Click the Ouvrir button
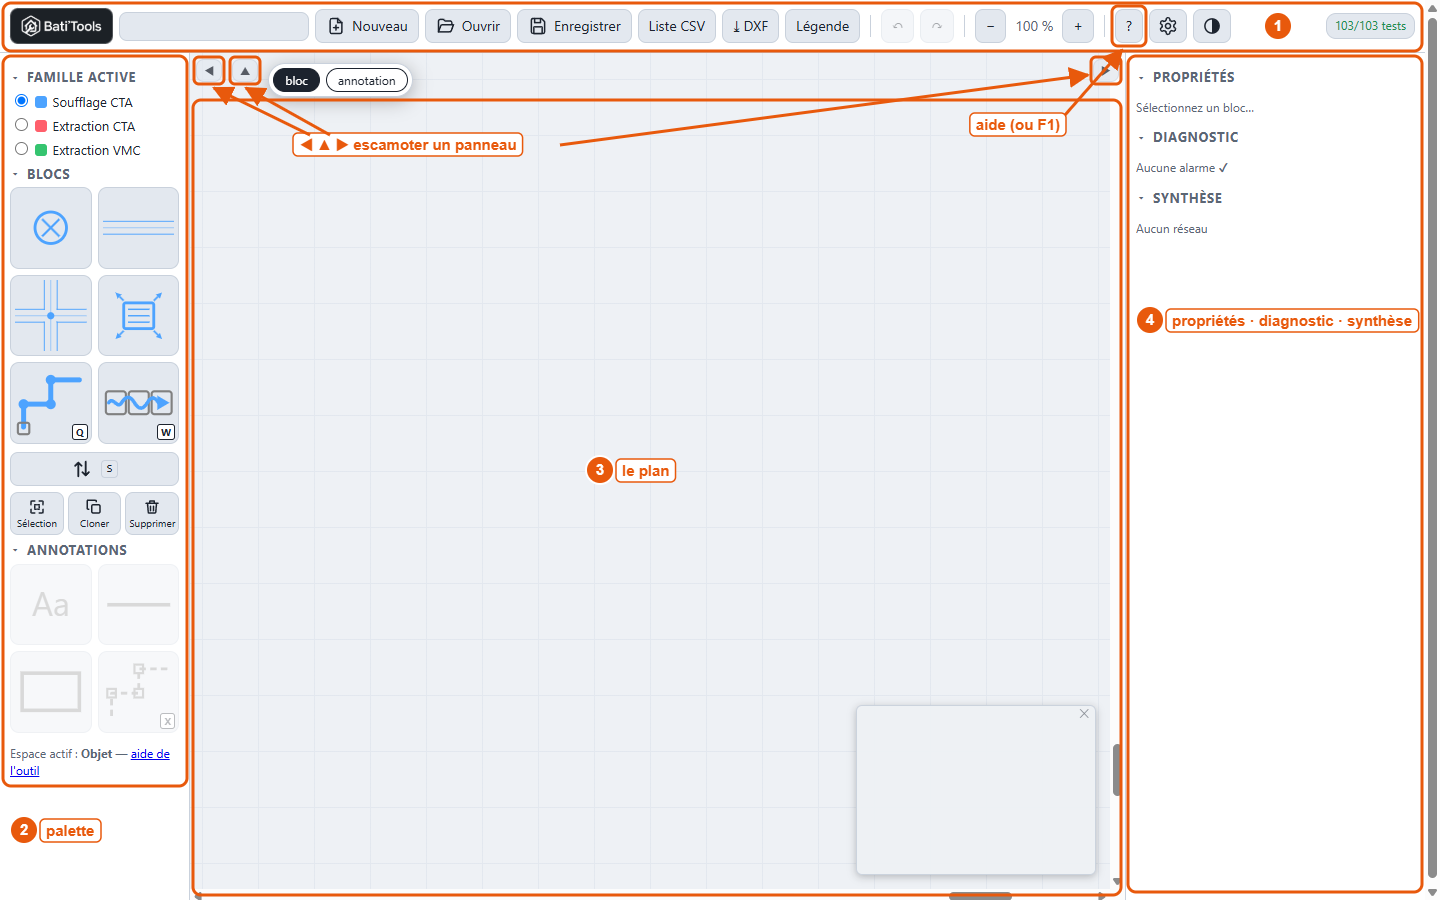1440x900 pixels. coord(468,26)
